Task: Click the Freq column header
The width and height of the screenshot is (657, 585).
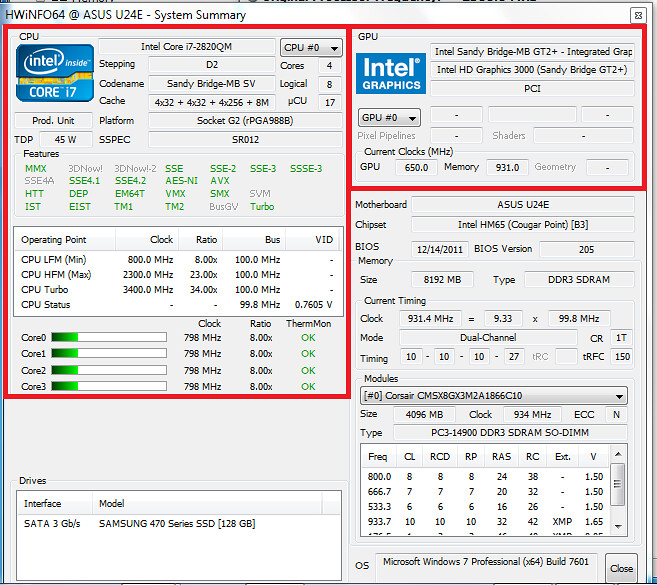Action: (378, 457)
